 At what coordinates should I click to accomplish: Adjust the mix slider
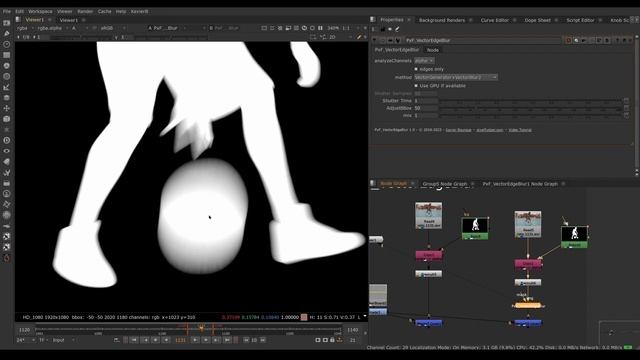pos(530,116)
